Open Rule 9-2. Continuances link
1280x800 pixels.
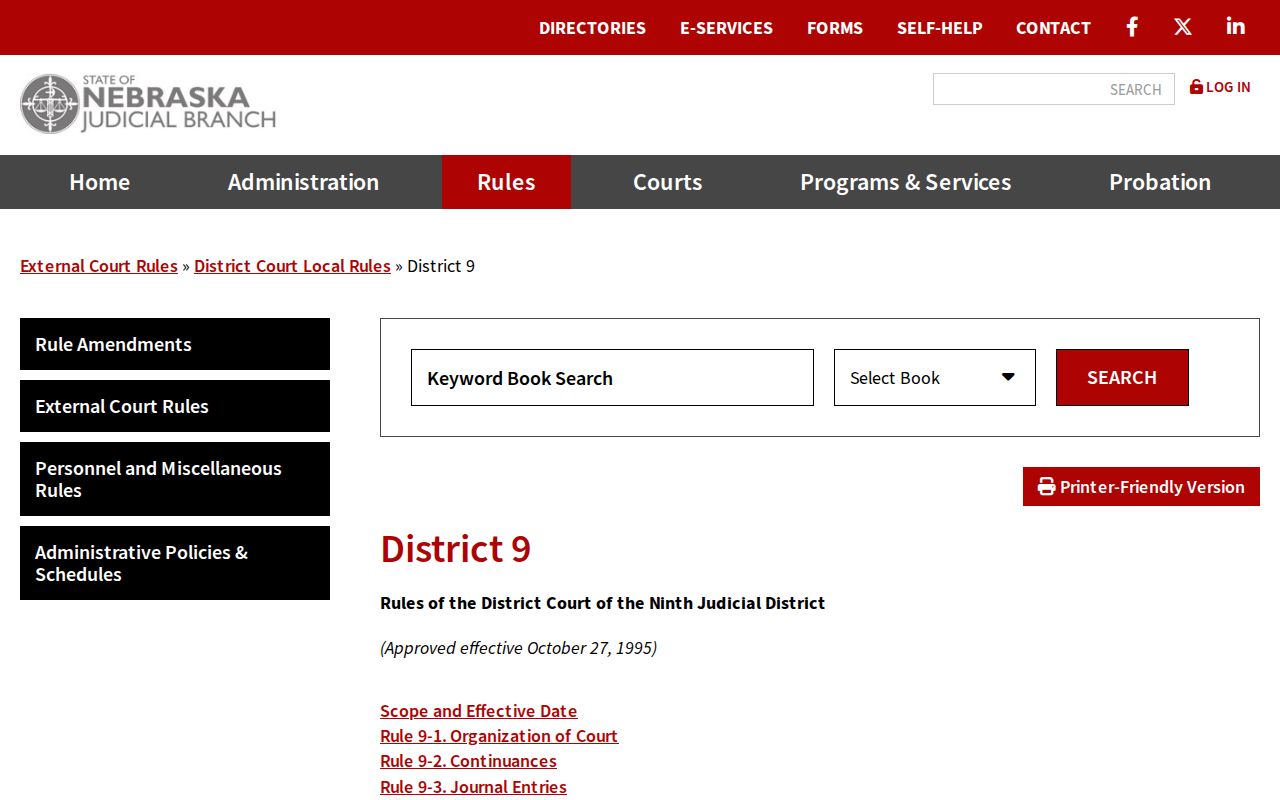(468, 761)
